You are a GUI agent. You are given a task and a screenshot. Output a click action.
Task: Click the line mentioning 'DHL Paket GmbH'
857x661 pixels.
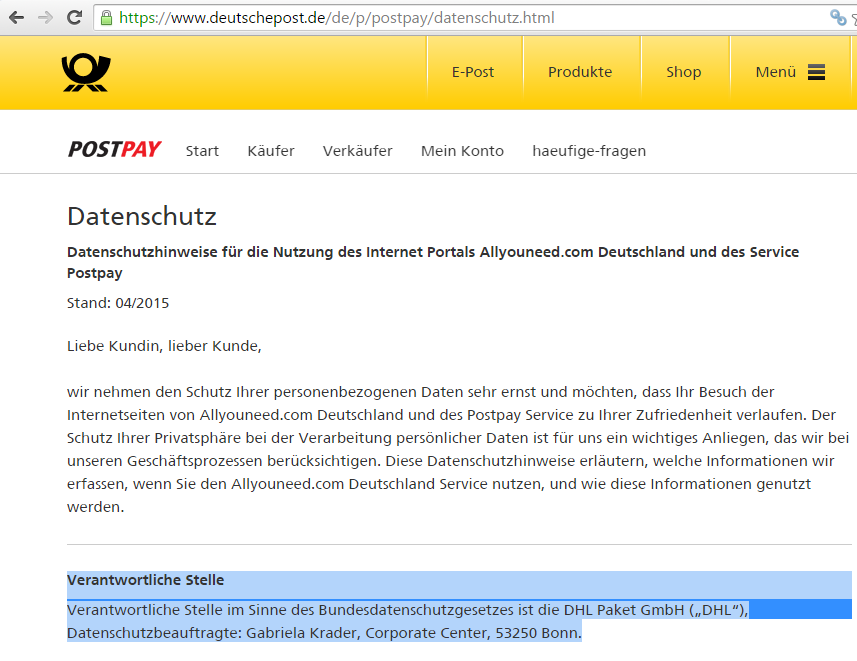pyautogui.click(x=408, y=610)
